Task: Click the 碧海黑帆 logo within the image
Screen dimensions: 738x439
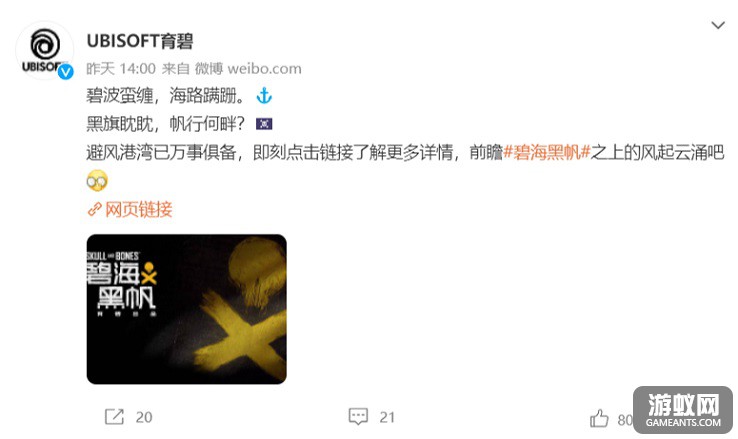Action: click(121, 285)
